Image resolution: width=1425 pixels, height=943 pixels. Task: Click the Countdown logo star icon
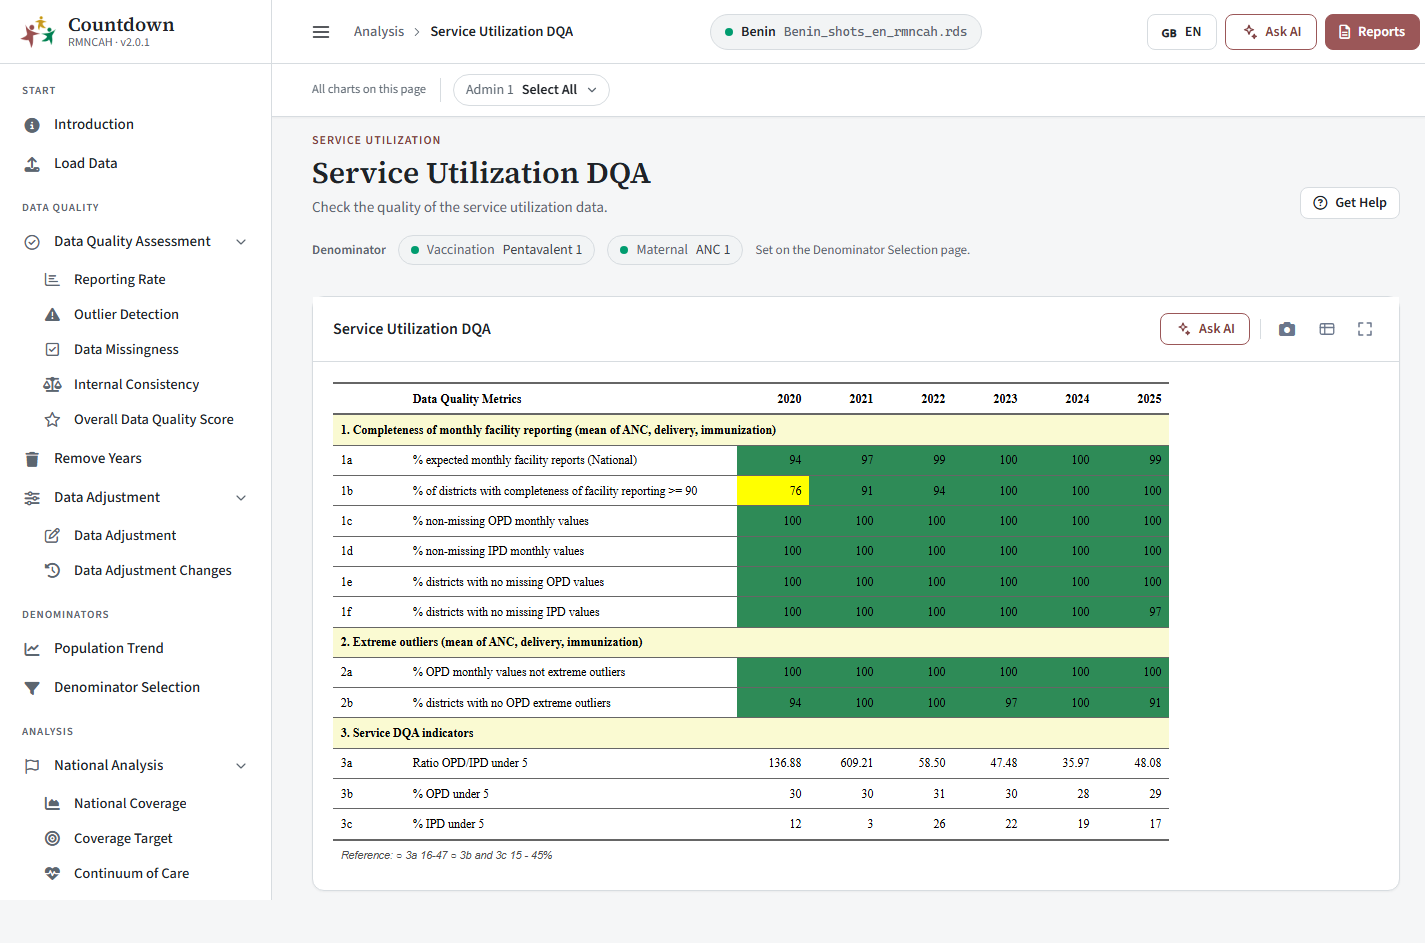point(39,32)
